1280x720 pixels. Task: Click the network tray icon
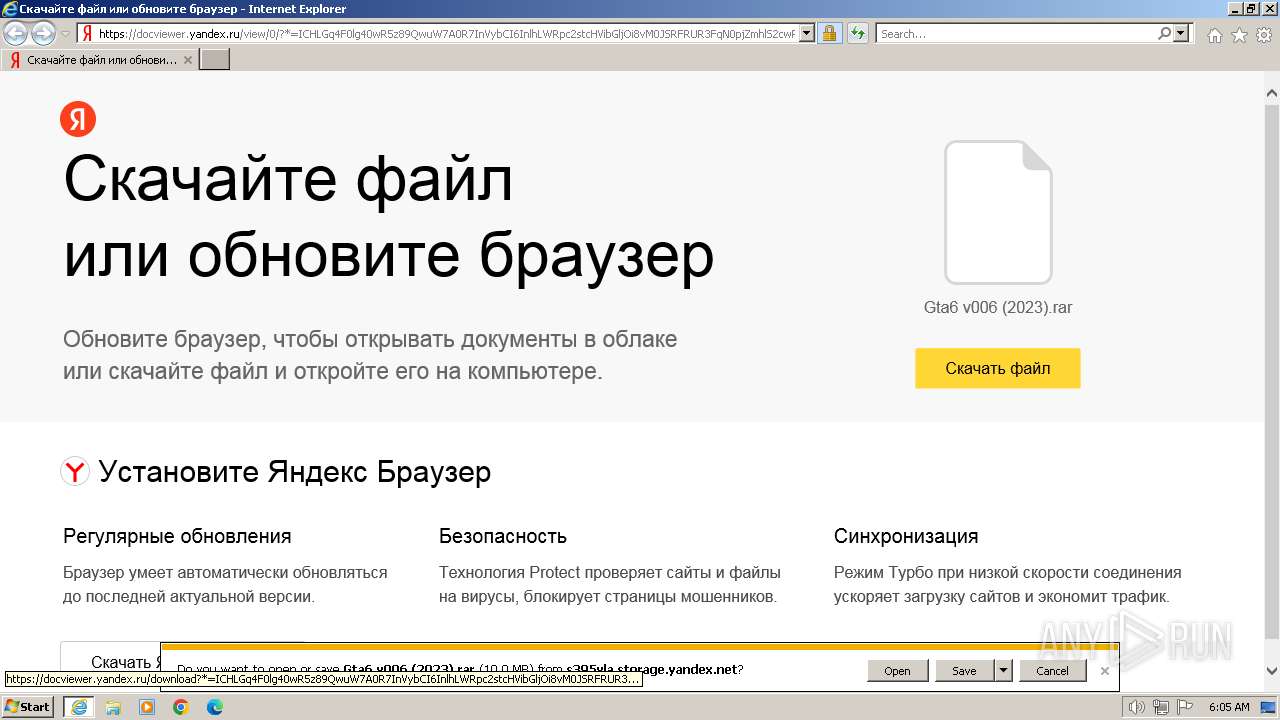pyautogui.click(x=1161, y=707)
